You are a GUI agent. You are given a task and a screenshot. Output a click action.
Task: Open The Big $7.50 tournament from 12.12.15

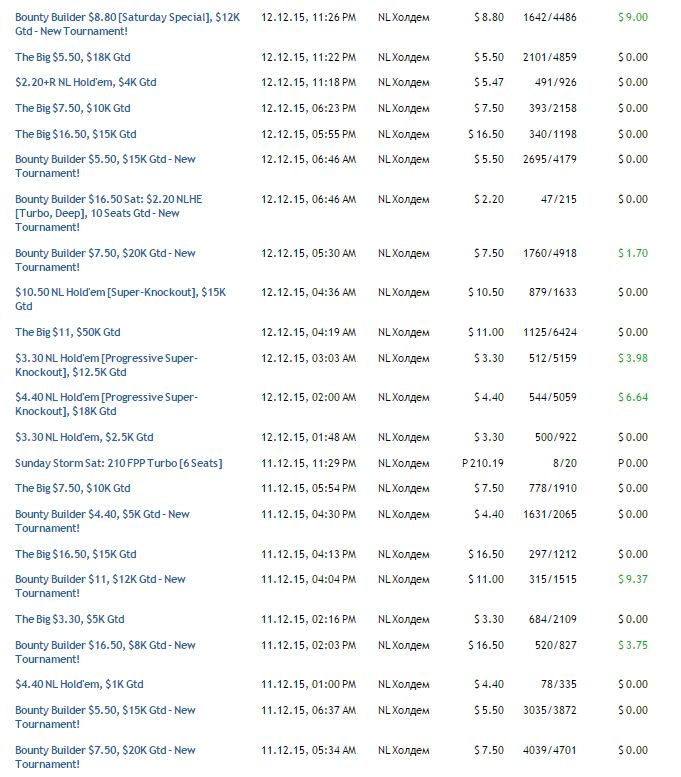(x=72, y=108)
